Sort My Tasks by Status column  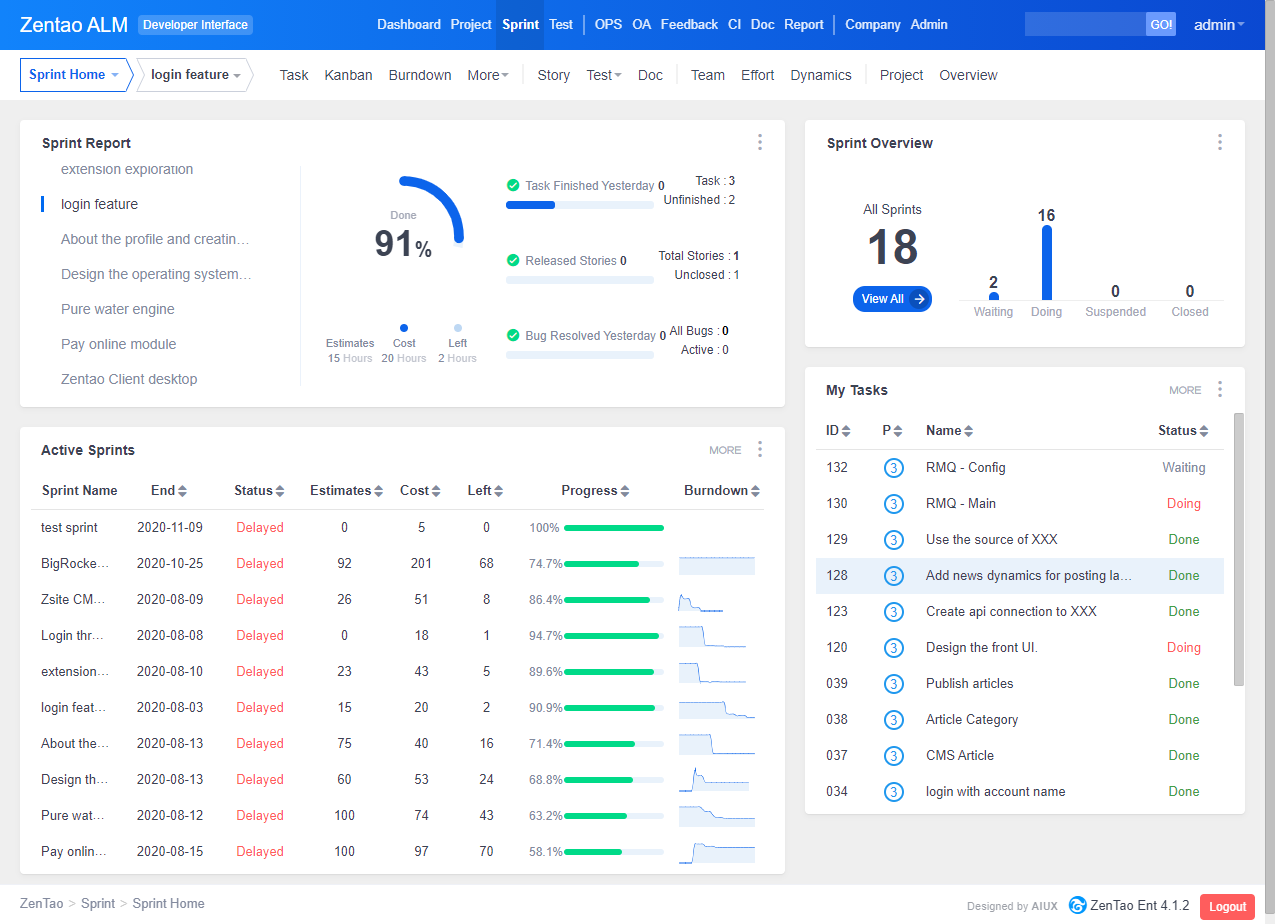pyautogui.click(x=1183, y=431)
